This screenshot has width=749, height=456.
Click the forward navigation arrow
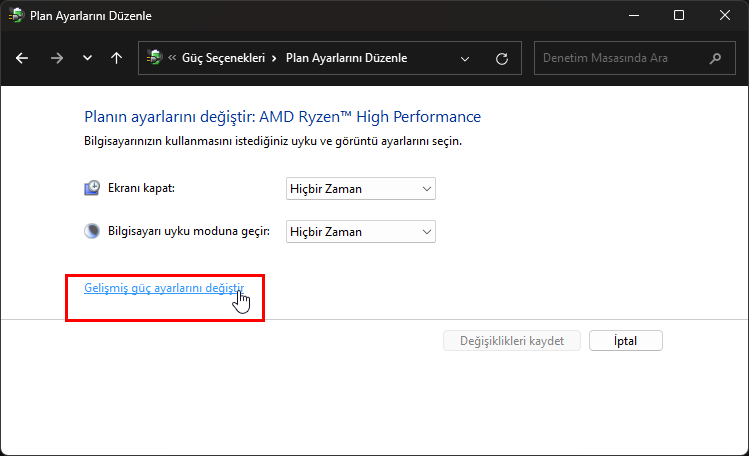coord(56,58)
